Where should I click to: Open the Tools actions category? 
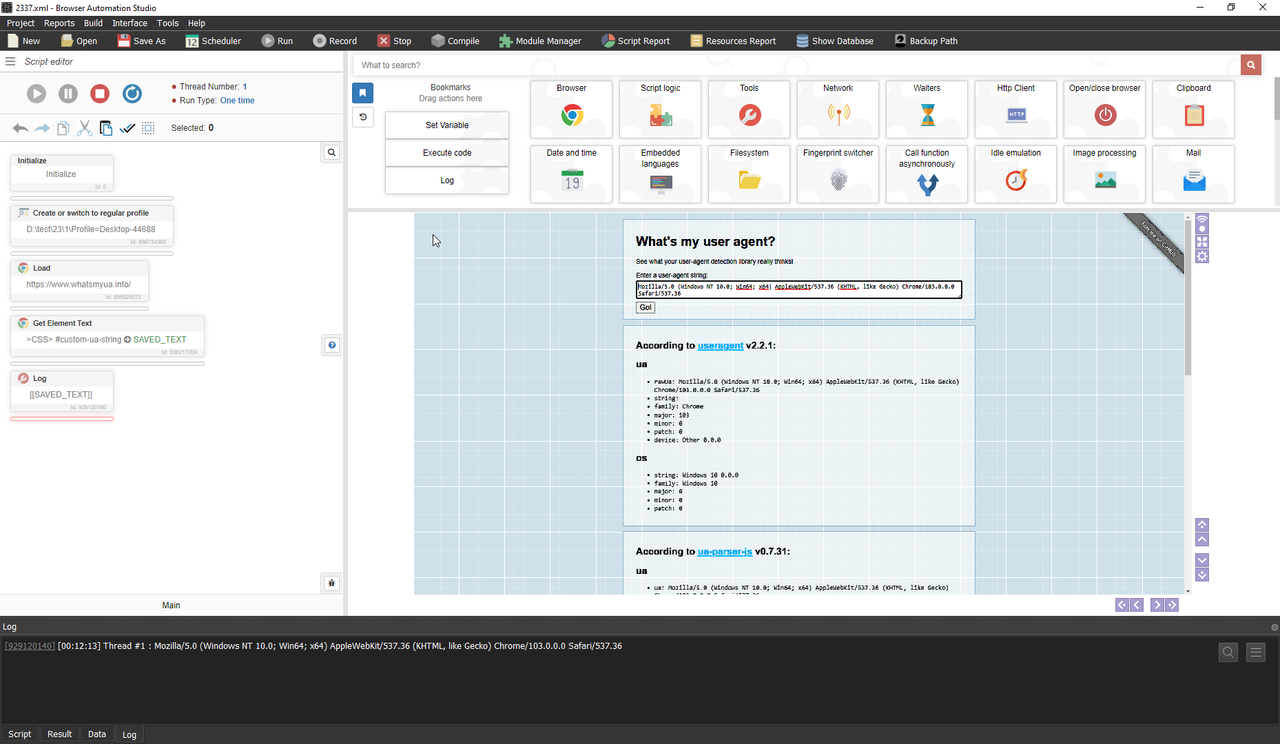pos(749,109)
